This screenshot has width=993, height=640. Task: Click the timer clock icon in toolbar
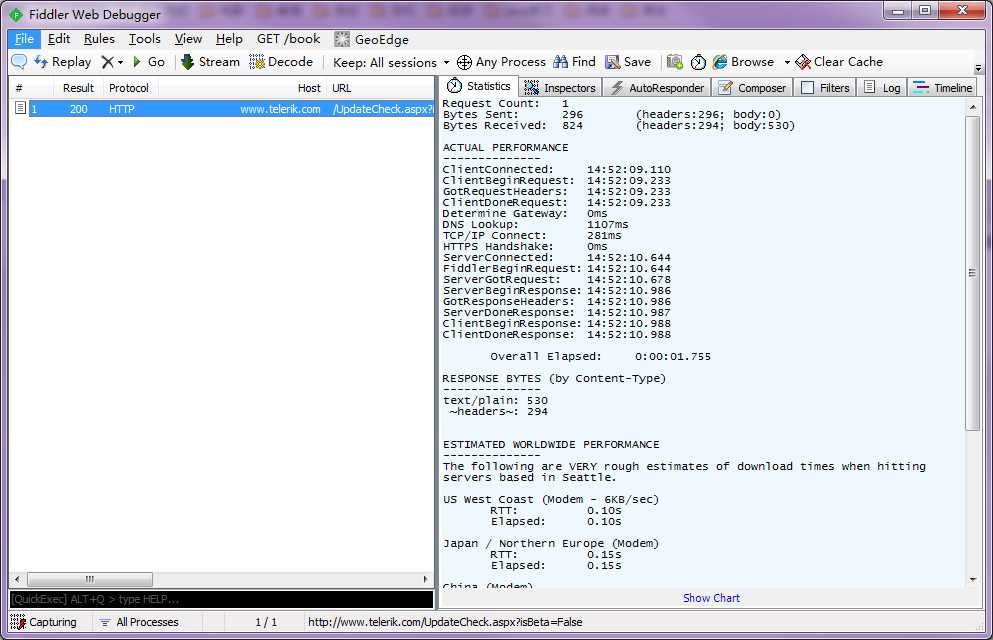tap(698, 62)
